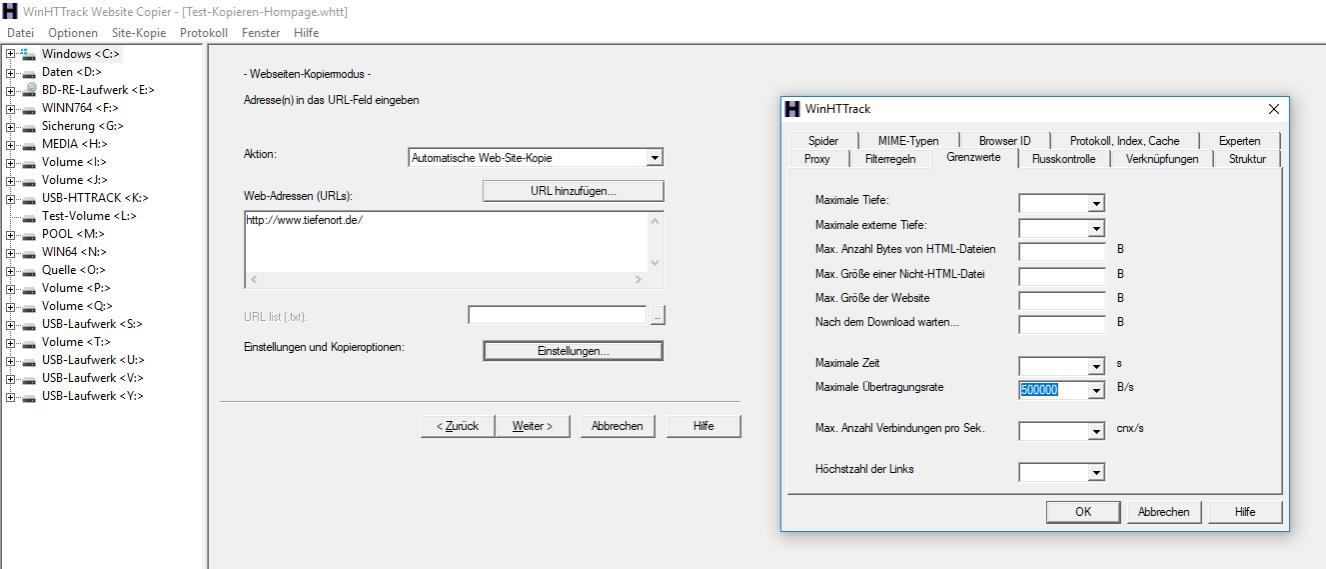Image resolution: width=1326 pixels, height=569 pixels.
Task: Click the POOL M: drive icon
Action: 28,234
